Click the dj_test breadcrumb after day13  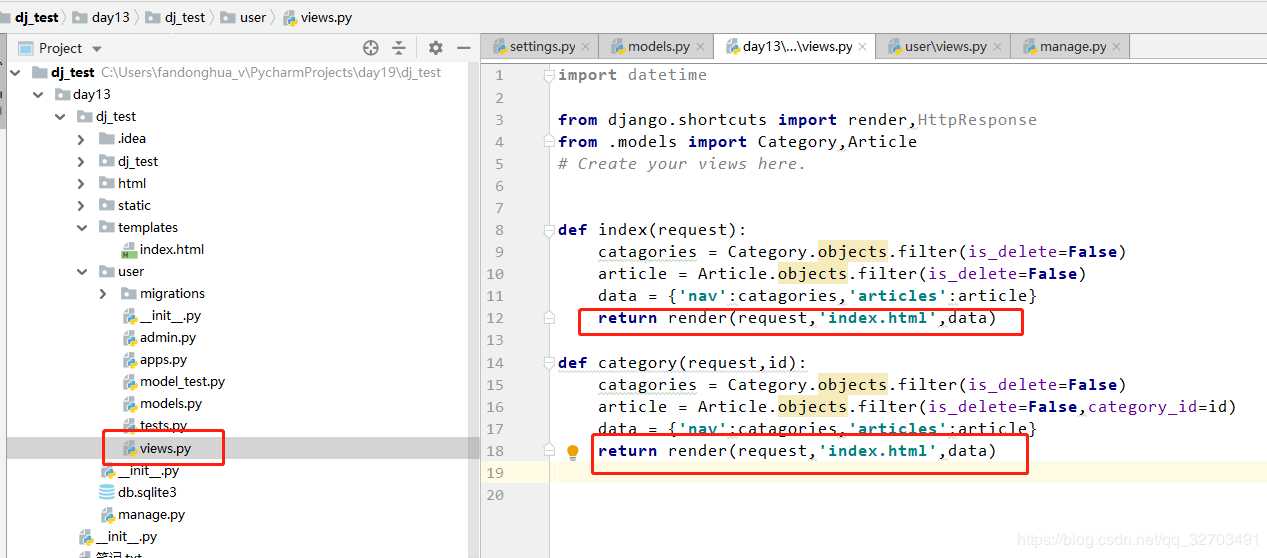[x=175, y=17]
